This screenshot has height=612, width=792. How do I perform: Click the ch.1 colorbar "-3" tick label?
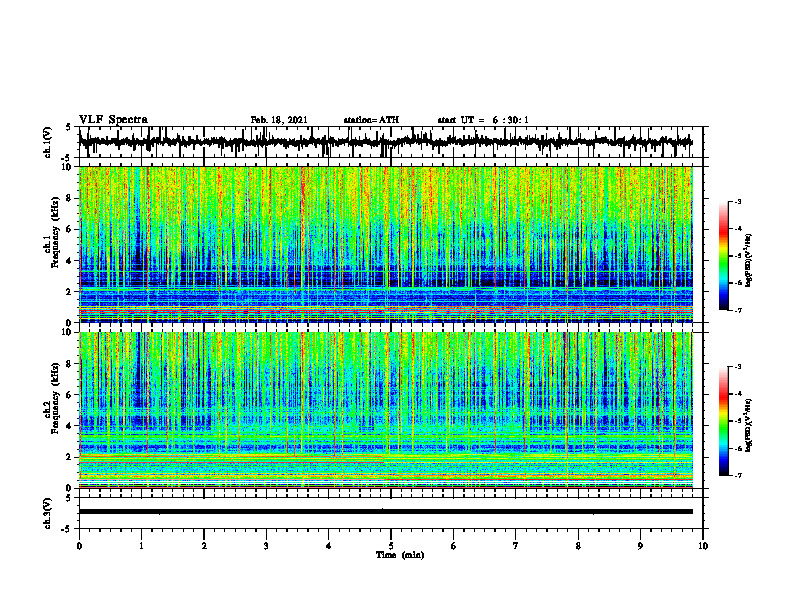coord(738,202)
